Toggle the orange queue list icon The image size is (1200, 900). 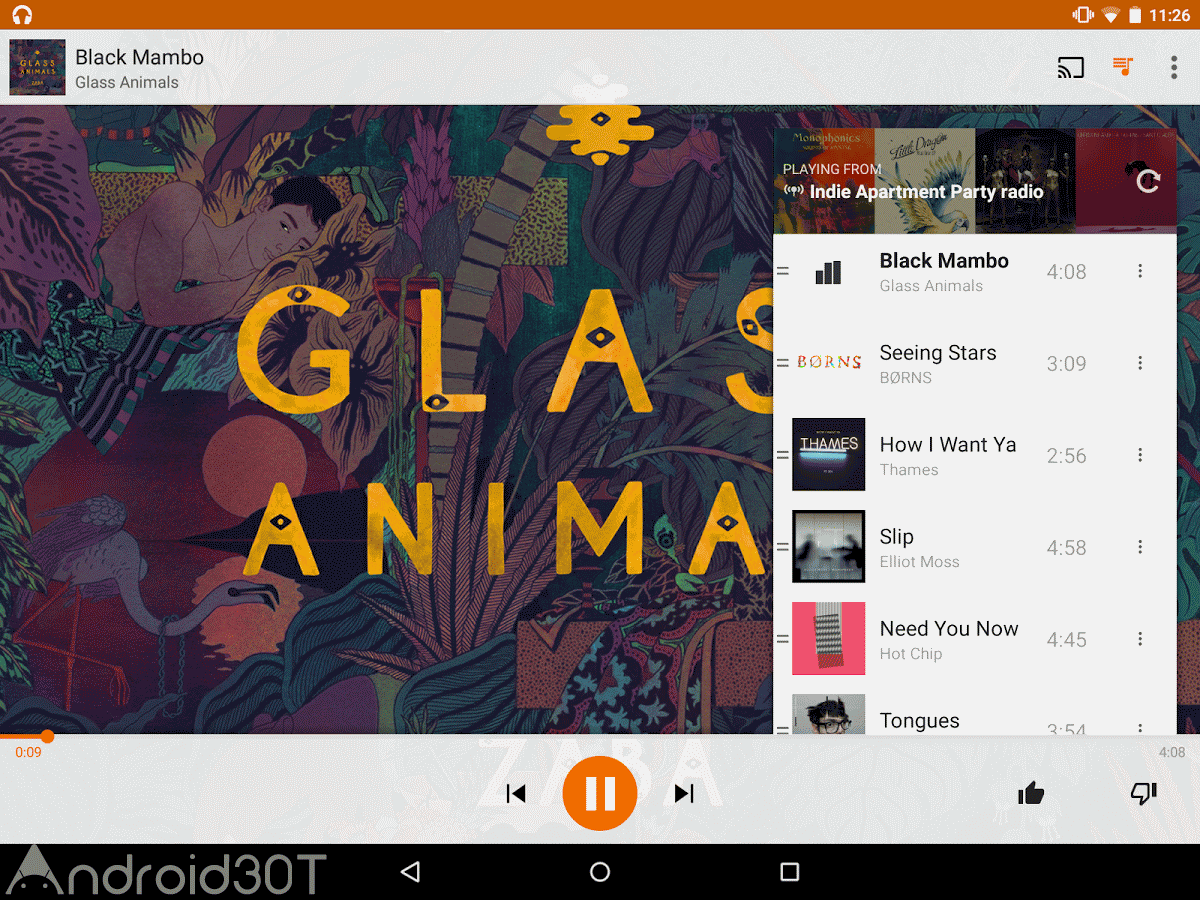pos(1123,67)
